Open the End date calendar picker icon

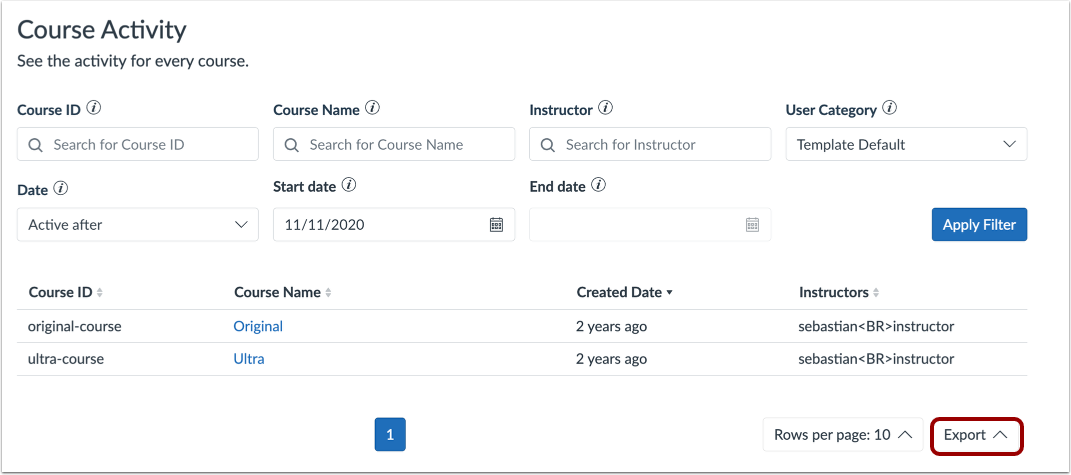752,225
